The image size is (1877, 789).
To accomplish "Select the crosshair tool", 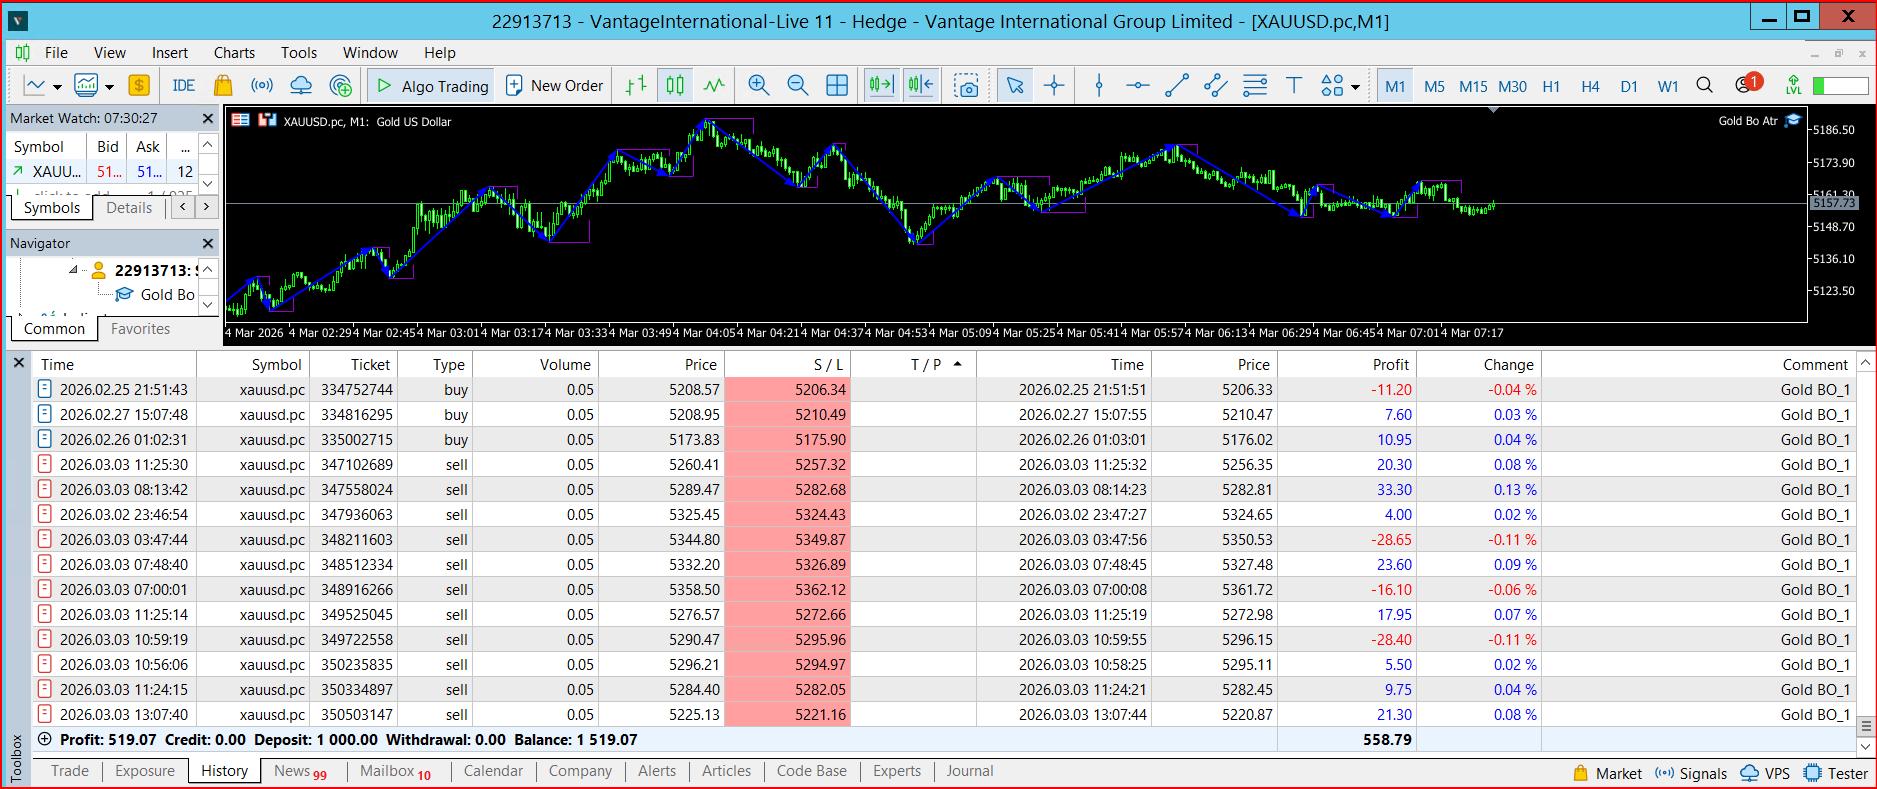I will click(x=1054, y=86).
